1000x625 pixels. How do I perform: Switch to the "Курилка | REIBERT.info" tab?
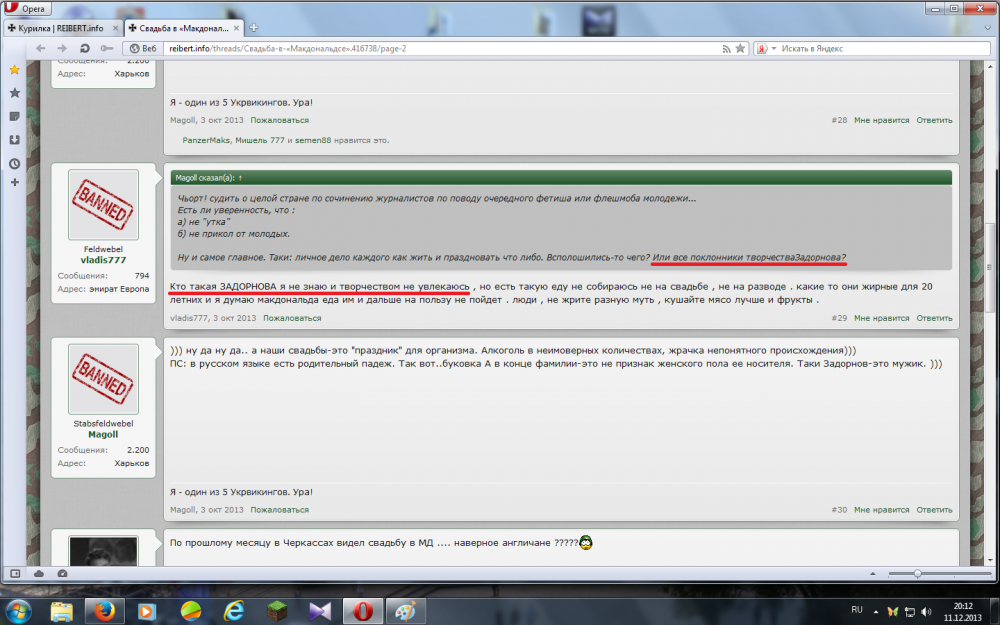pos(62,28)
